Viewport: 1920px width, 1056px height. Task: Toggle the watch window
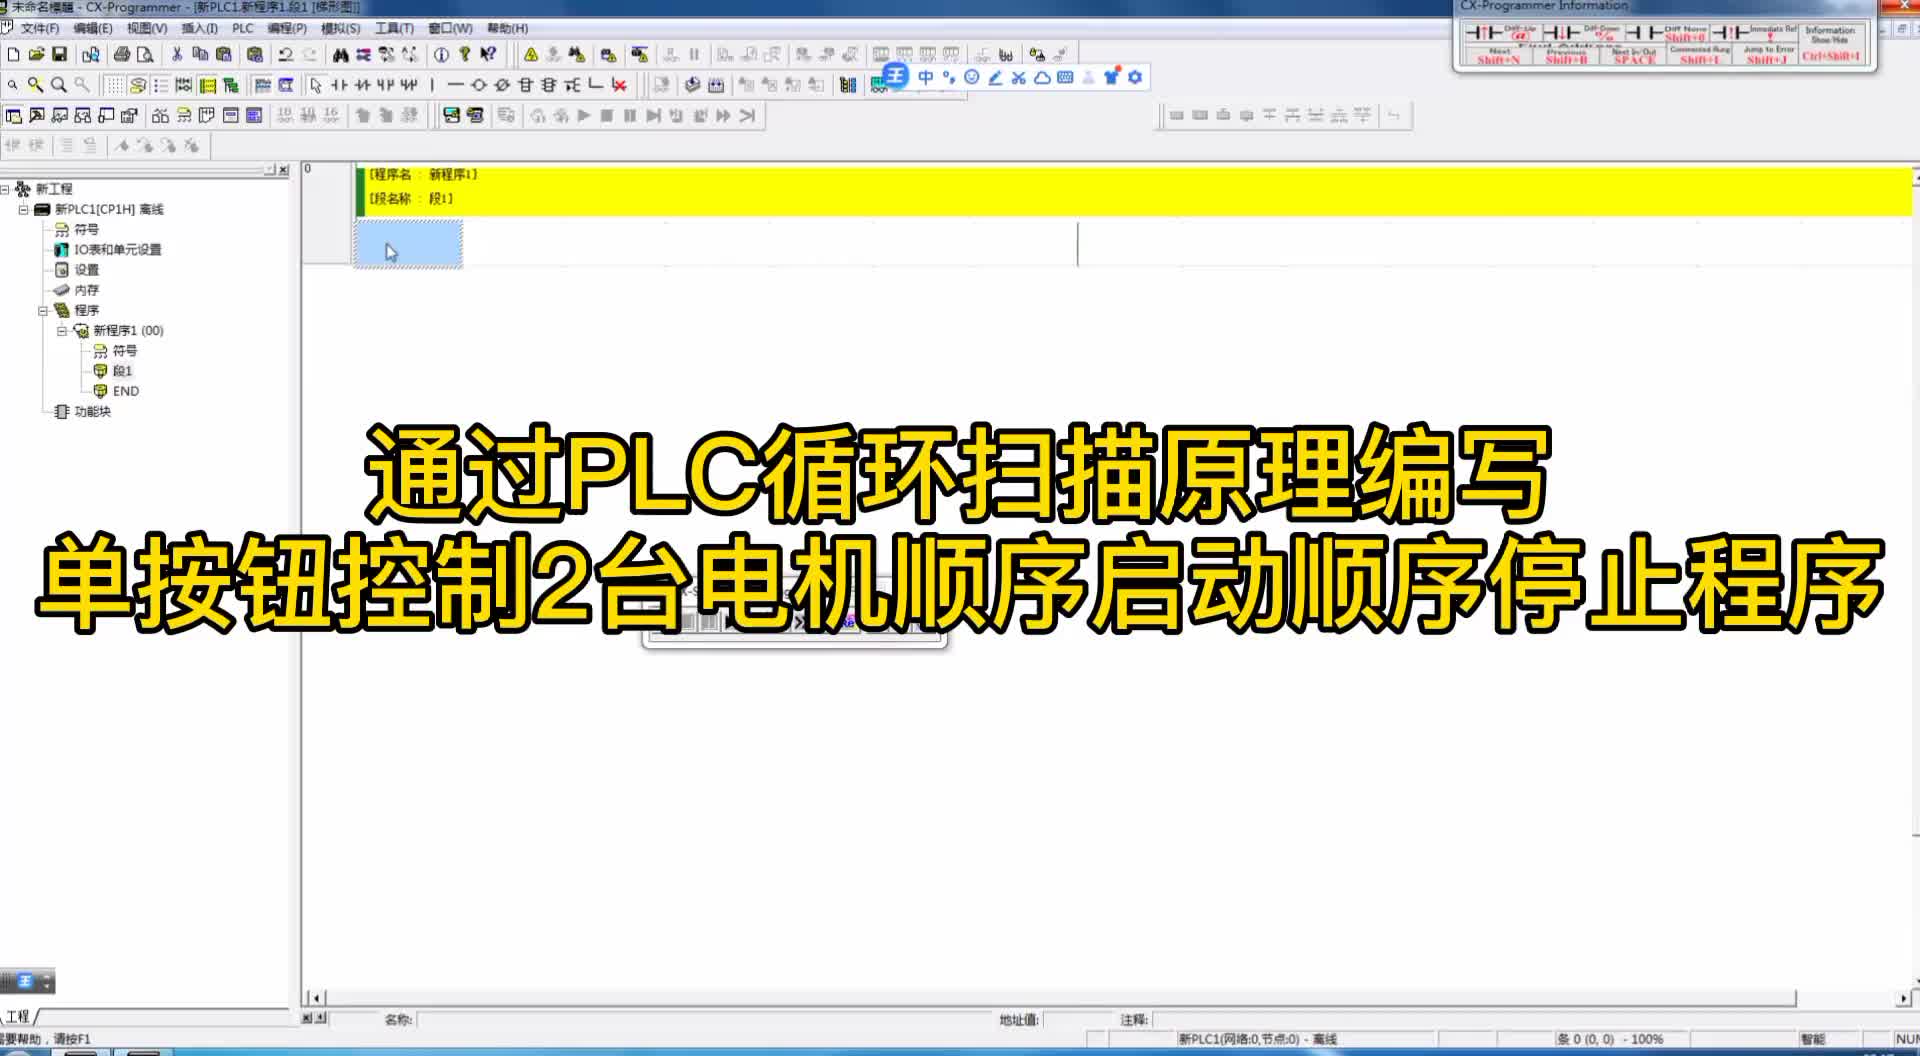(x=60, y=116)
